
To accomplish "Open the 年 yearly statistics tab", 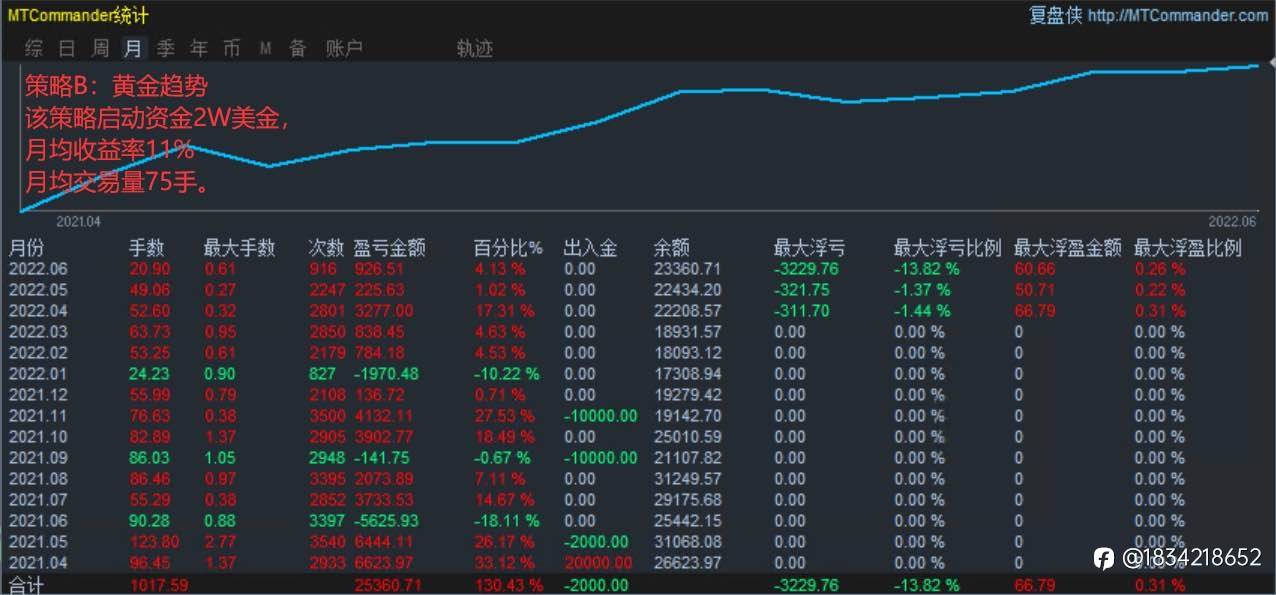I will click(199, 48).
